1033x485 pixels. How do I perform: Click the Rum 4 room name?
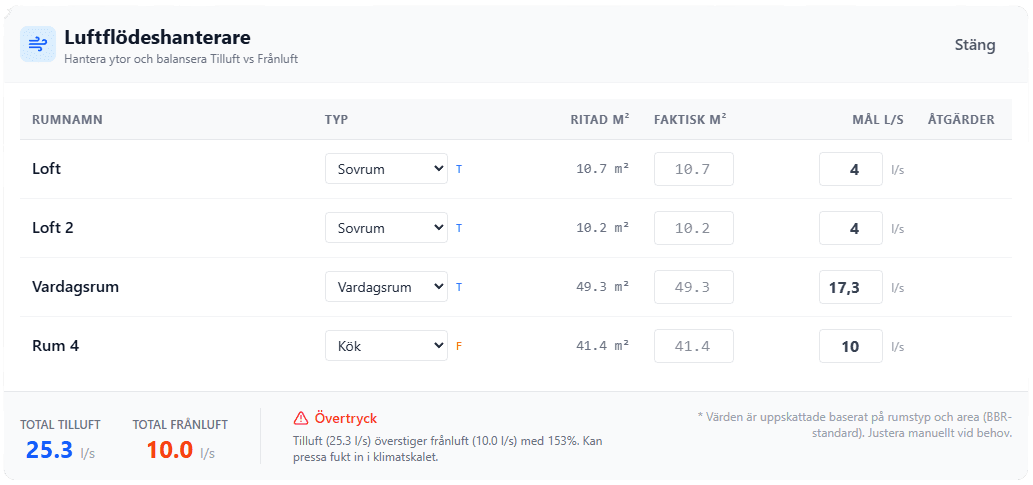point(56,346)
